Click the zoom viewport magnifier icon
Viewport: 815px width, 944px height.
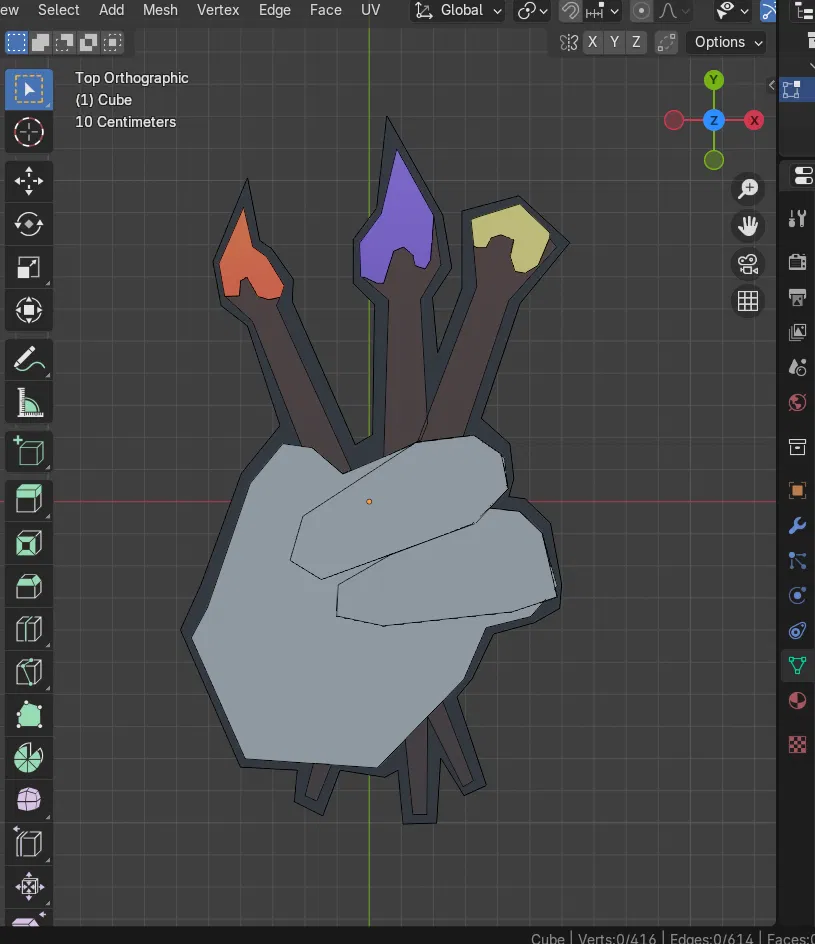coord(748,188)
